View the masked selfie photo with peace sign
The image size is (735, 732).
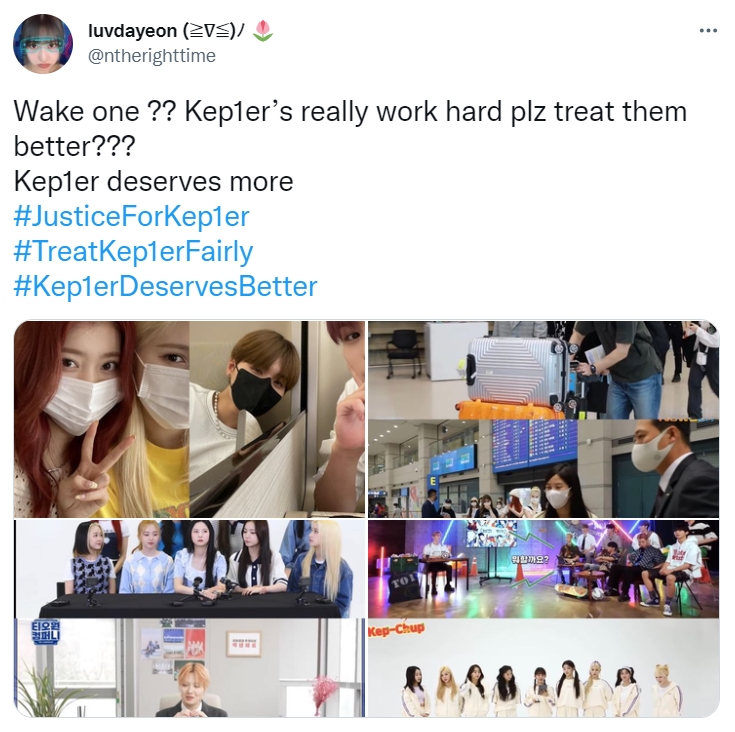click(x=101, y=419)
